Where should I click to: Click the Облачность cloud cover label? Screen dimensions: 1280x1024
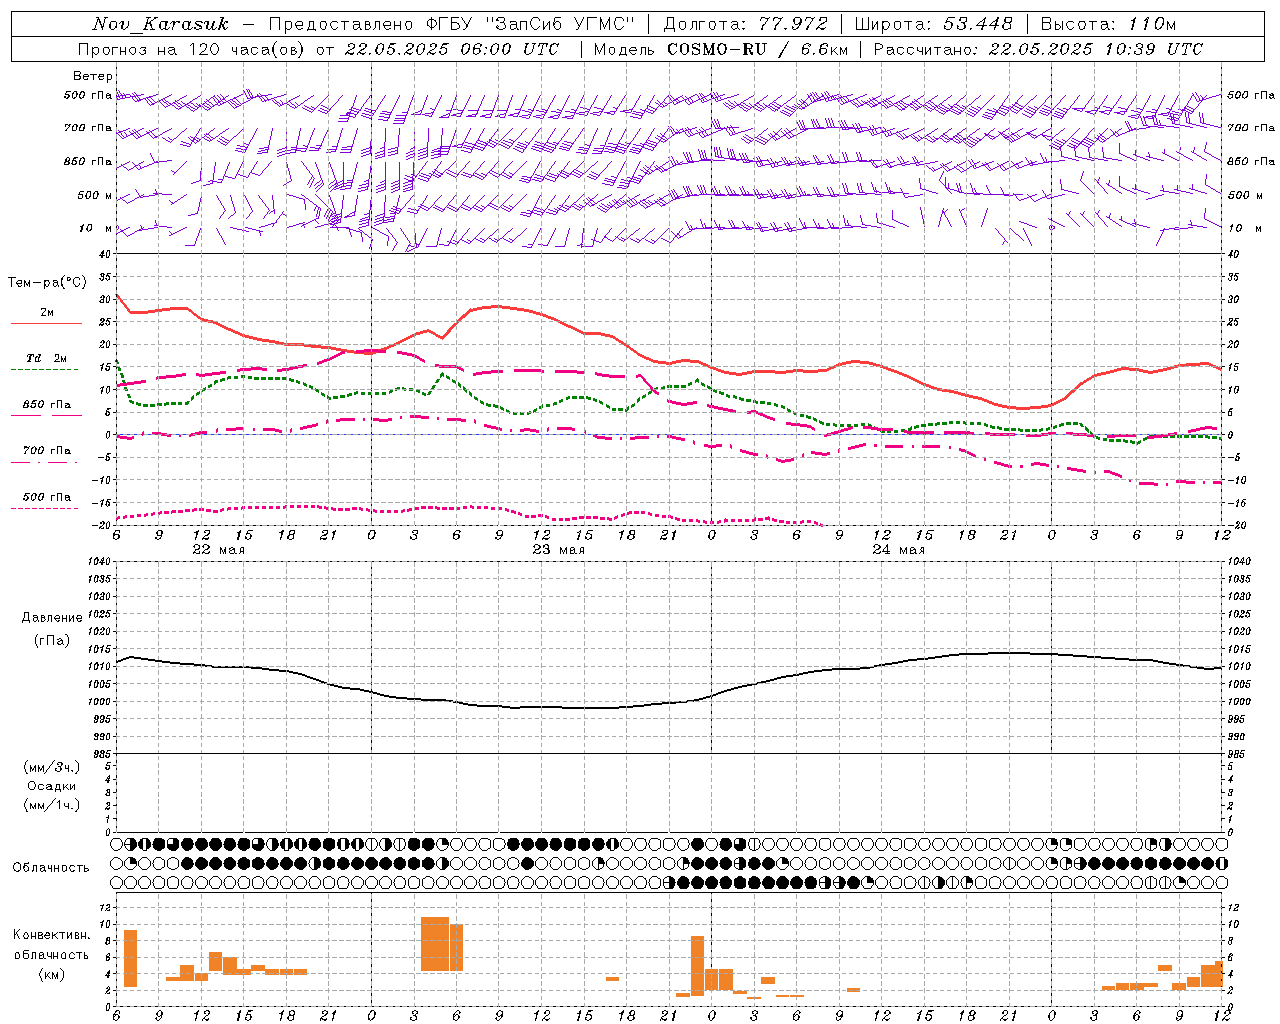(51, 868)
